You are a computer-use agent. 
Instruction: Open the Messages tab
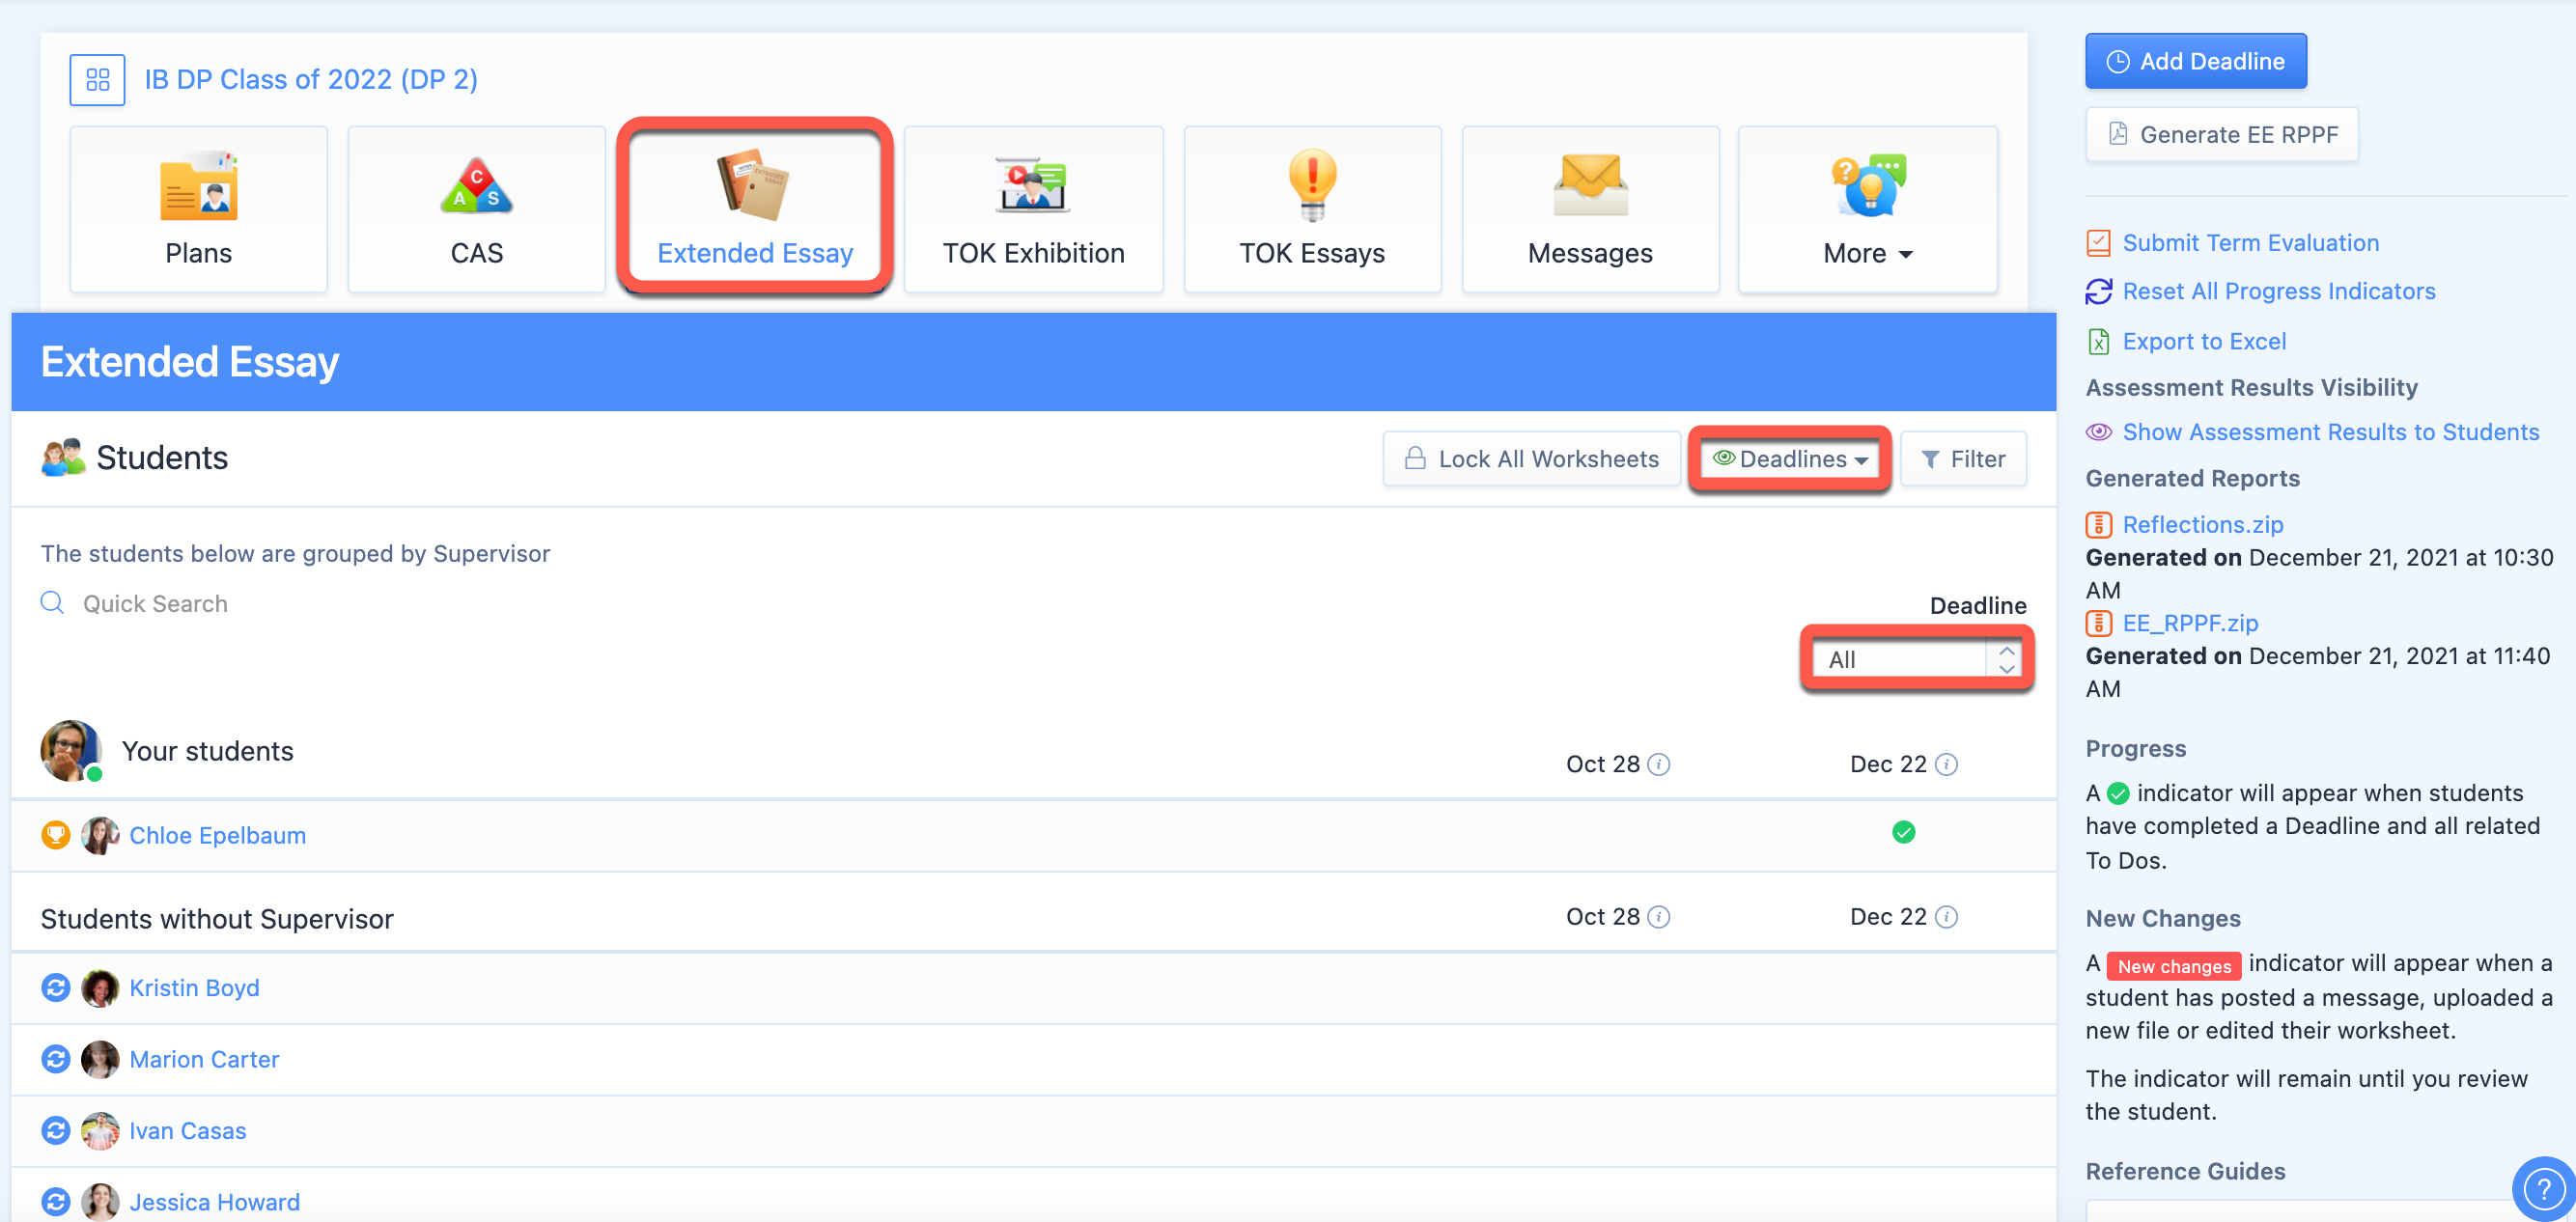tap(1590, 209)
